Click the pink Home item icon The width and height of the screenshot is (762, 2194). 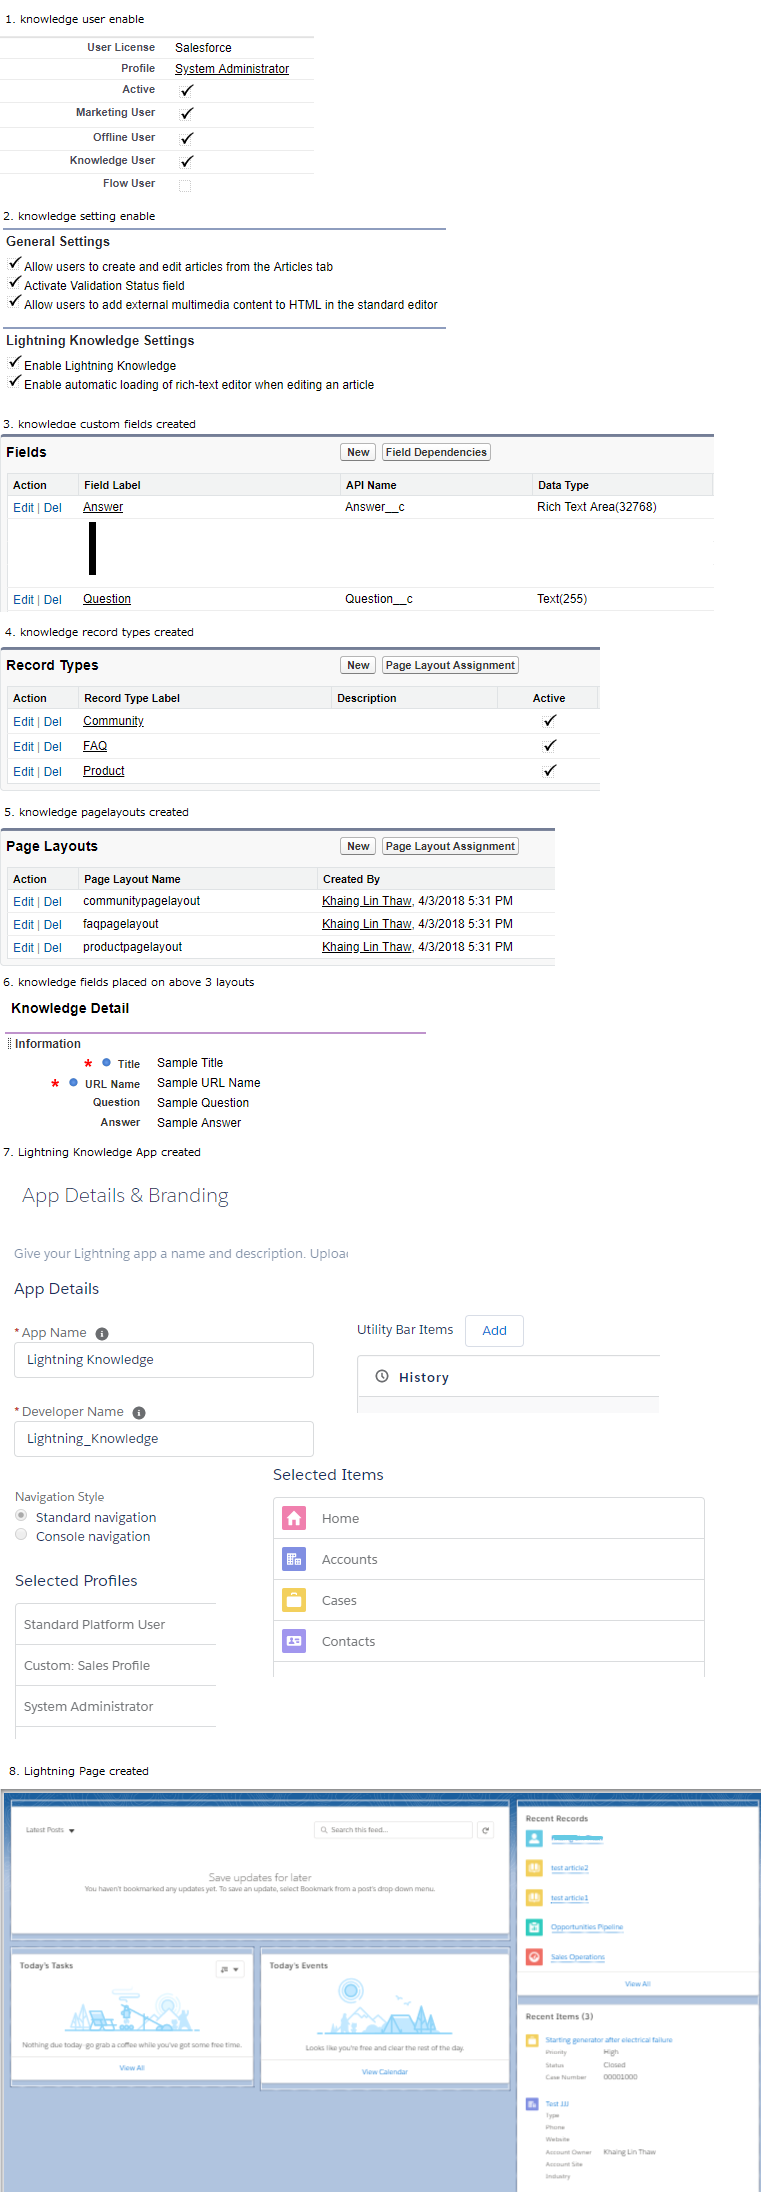(294, 1518)
